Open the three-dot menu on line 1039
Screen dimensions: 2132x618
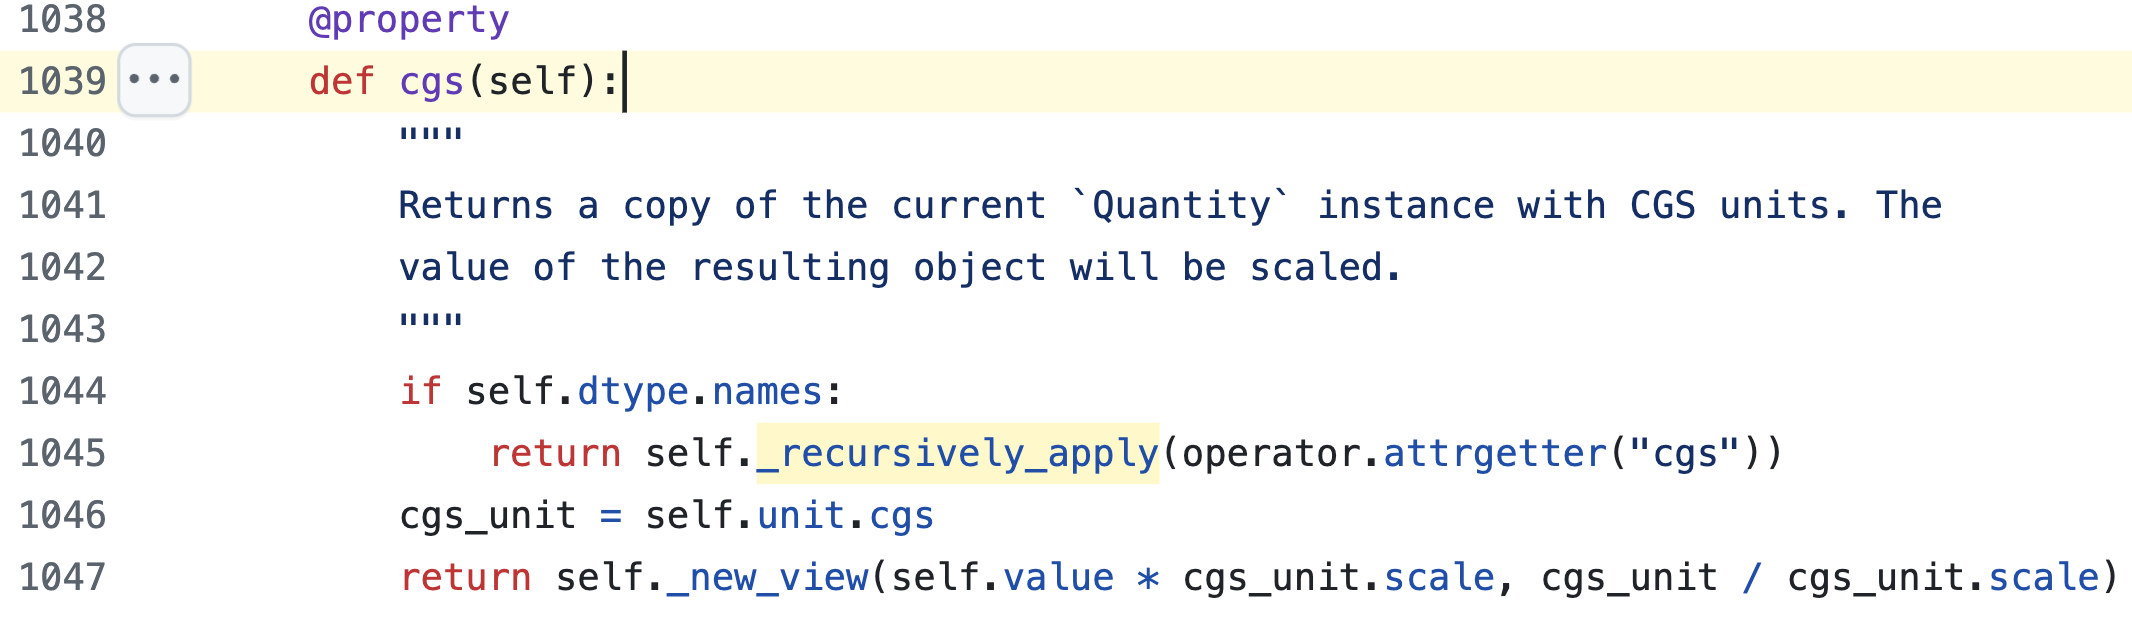pyautogui.click(x=154, y=80)
